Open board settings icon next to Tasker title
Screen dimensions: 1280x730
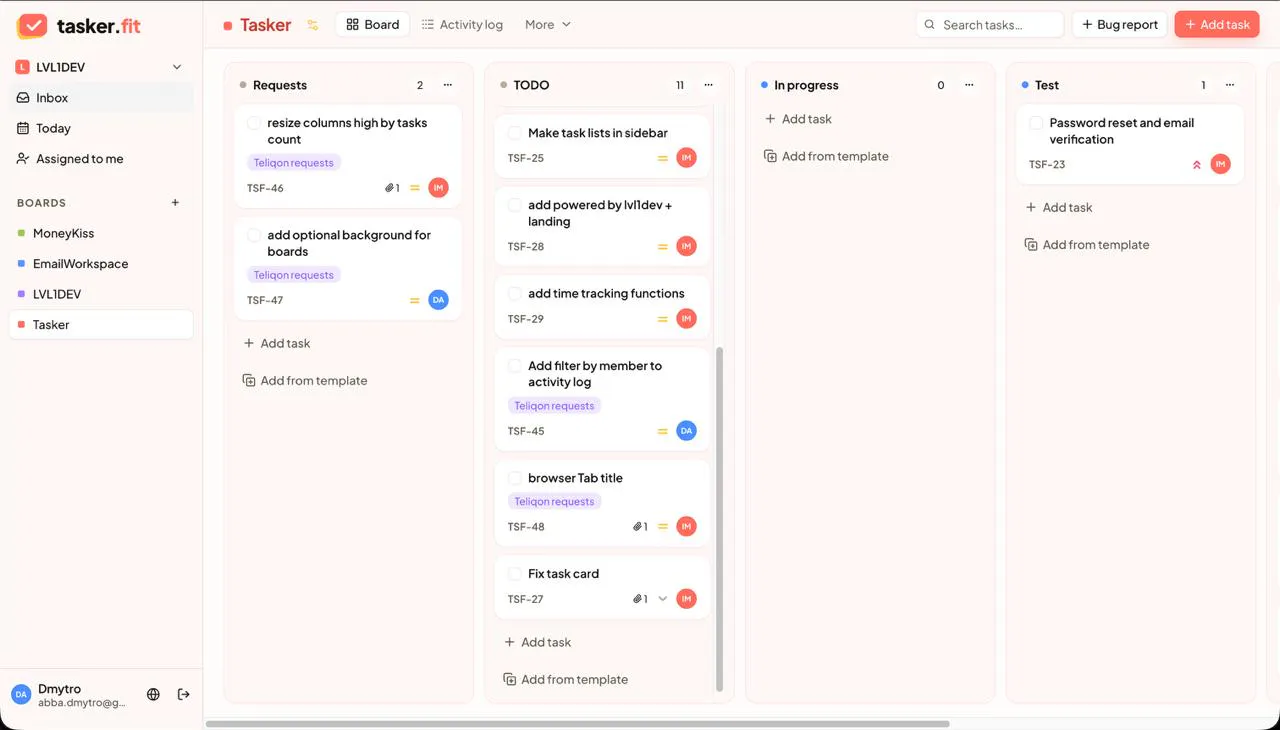313,25
